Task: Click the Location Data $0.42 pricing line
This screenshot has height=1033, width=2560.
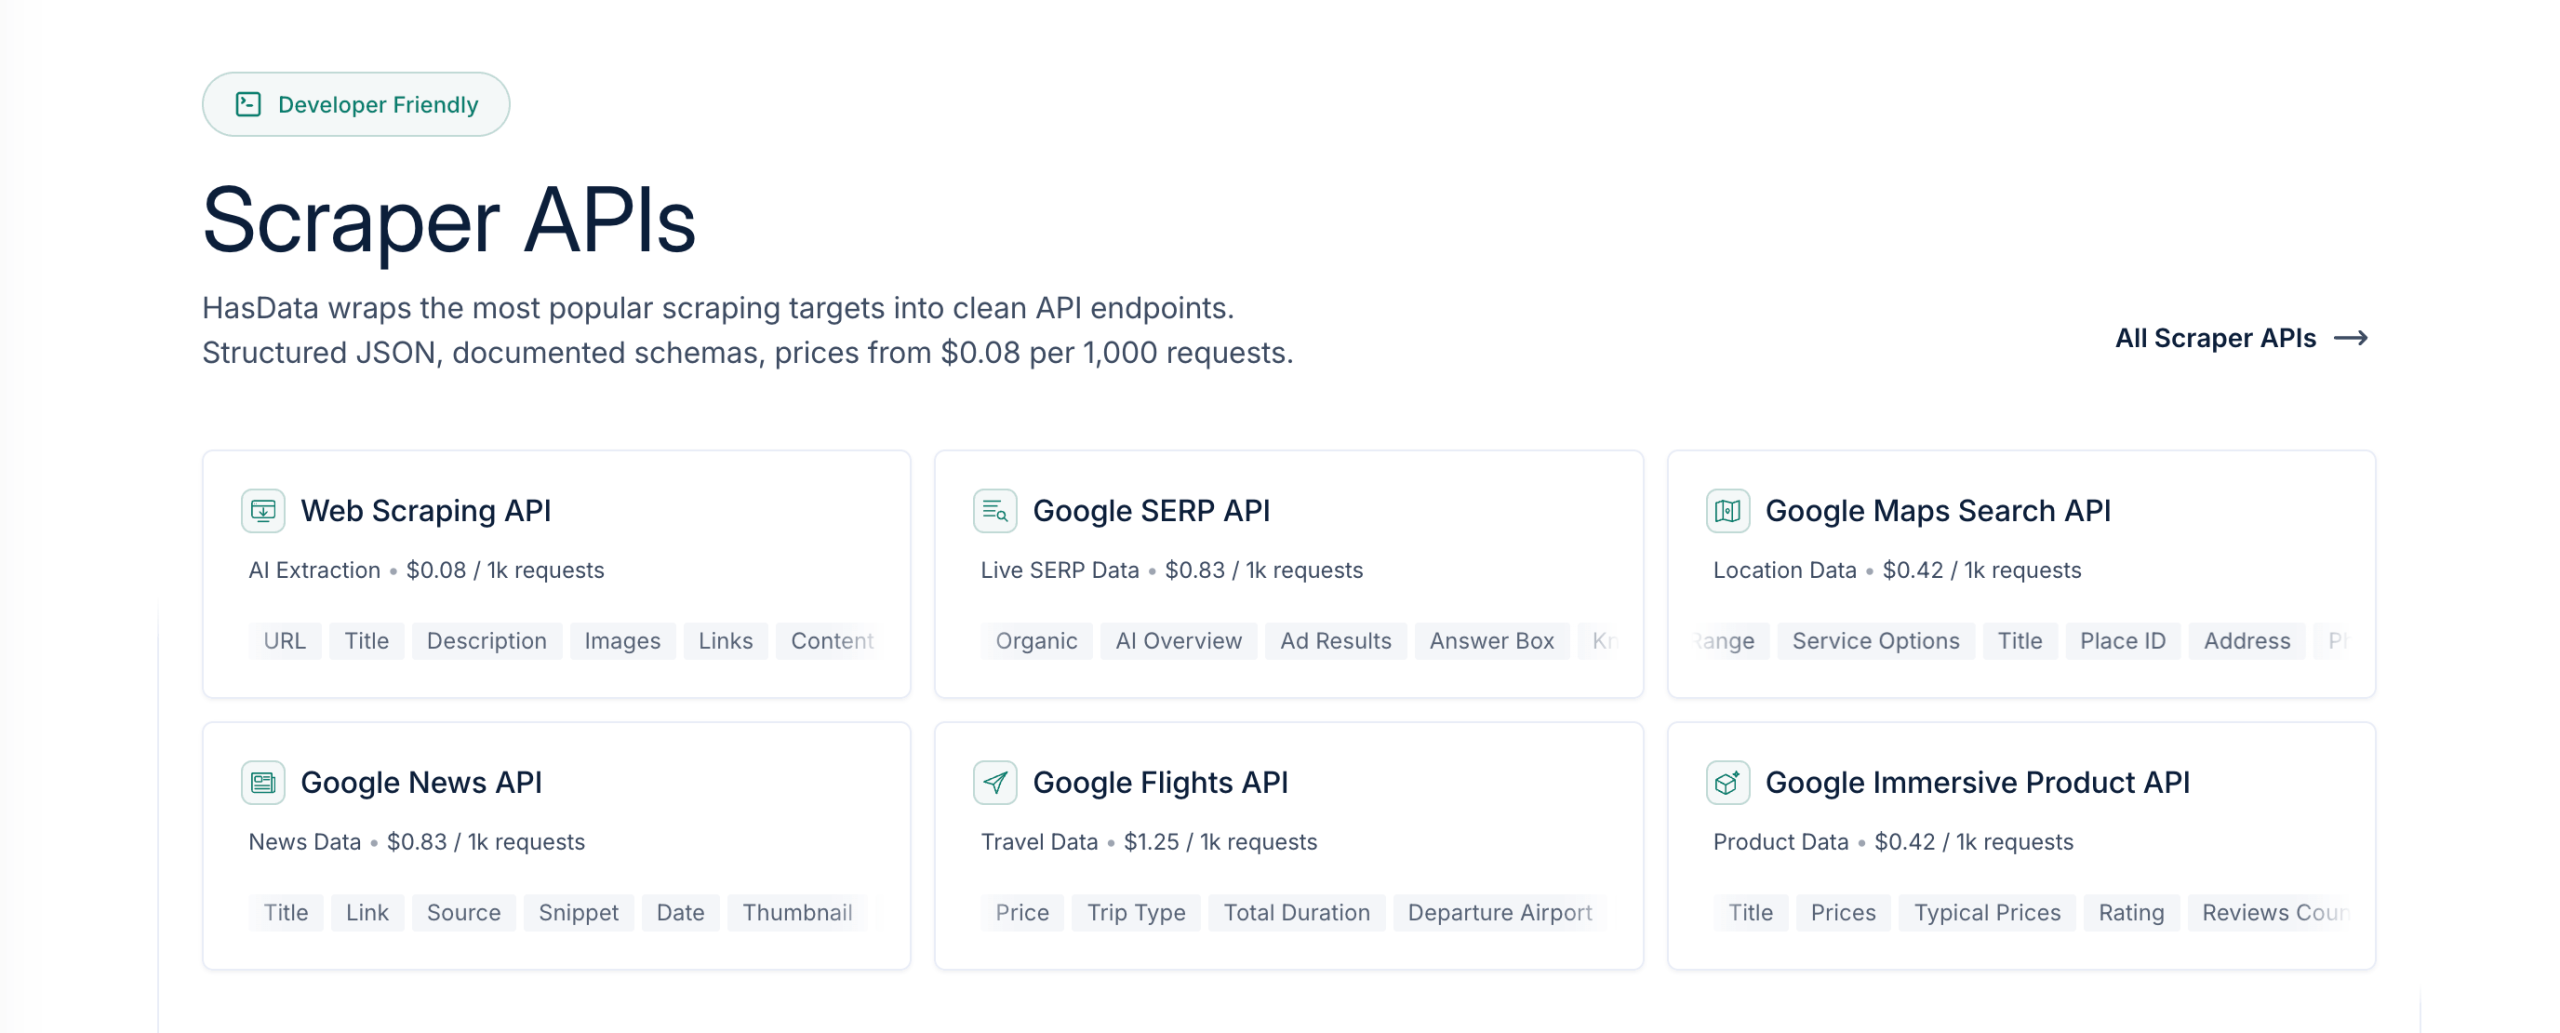Action: (x=1897, y=570)
